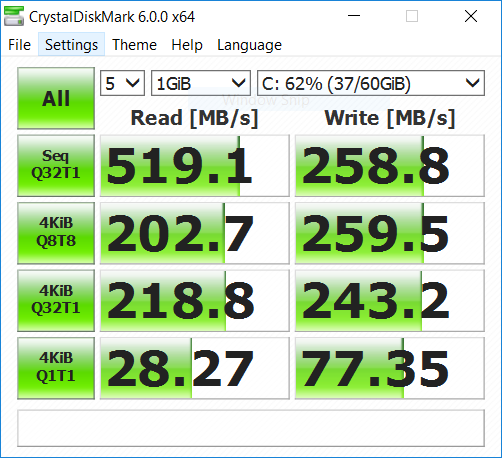Start the 4KiB Q32T1 benchmark
The height and width of the screenshot is (458, 502).
(56, 301)
